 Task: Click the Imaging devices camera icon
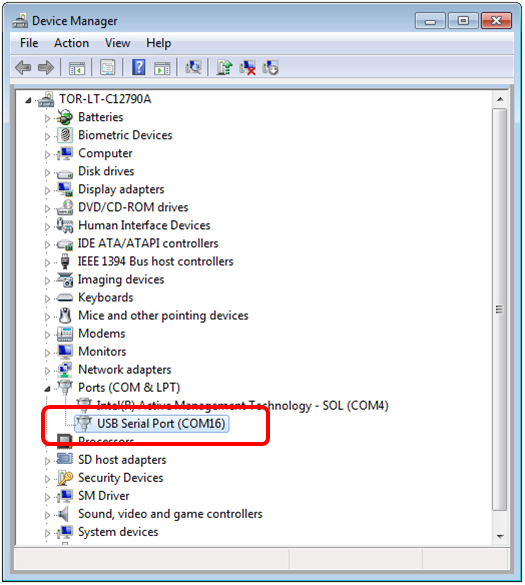click(65, 279)
